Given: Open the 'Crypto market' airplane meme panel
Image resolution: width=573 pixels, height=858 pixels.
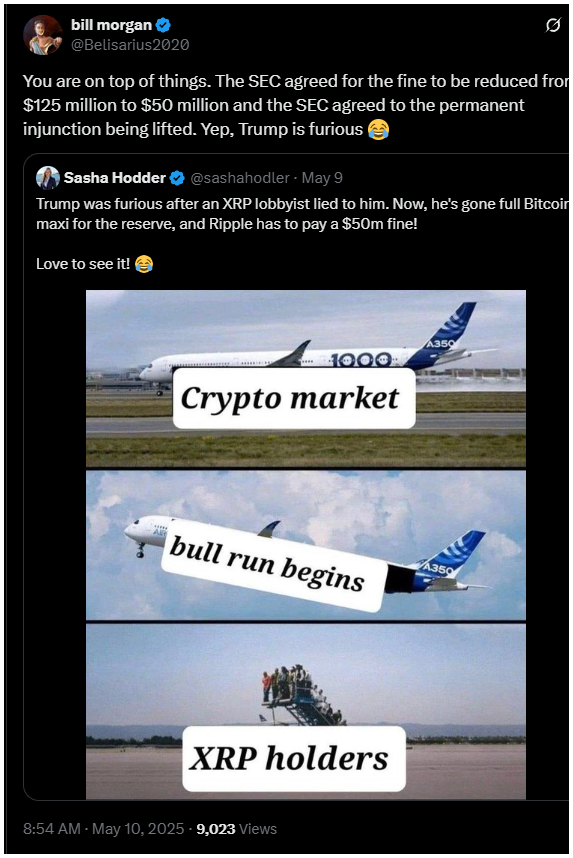Looking at the screenshot, I should [x=306, y=379].
